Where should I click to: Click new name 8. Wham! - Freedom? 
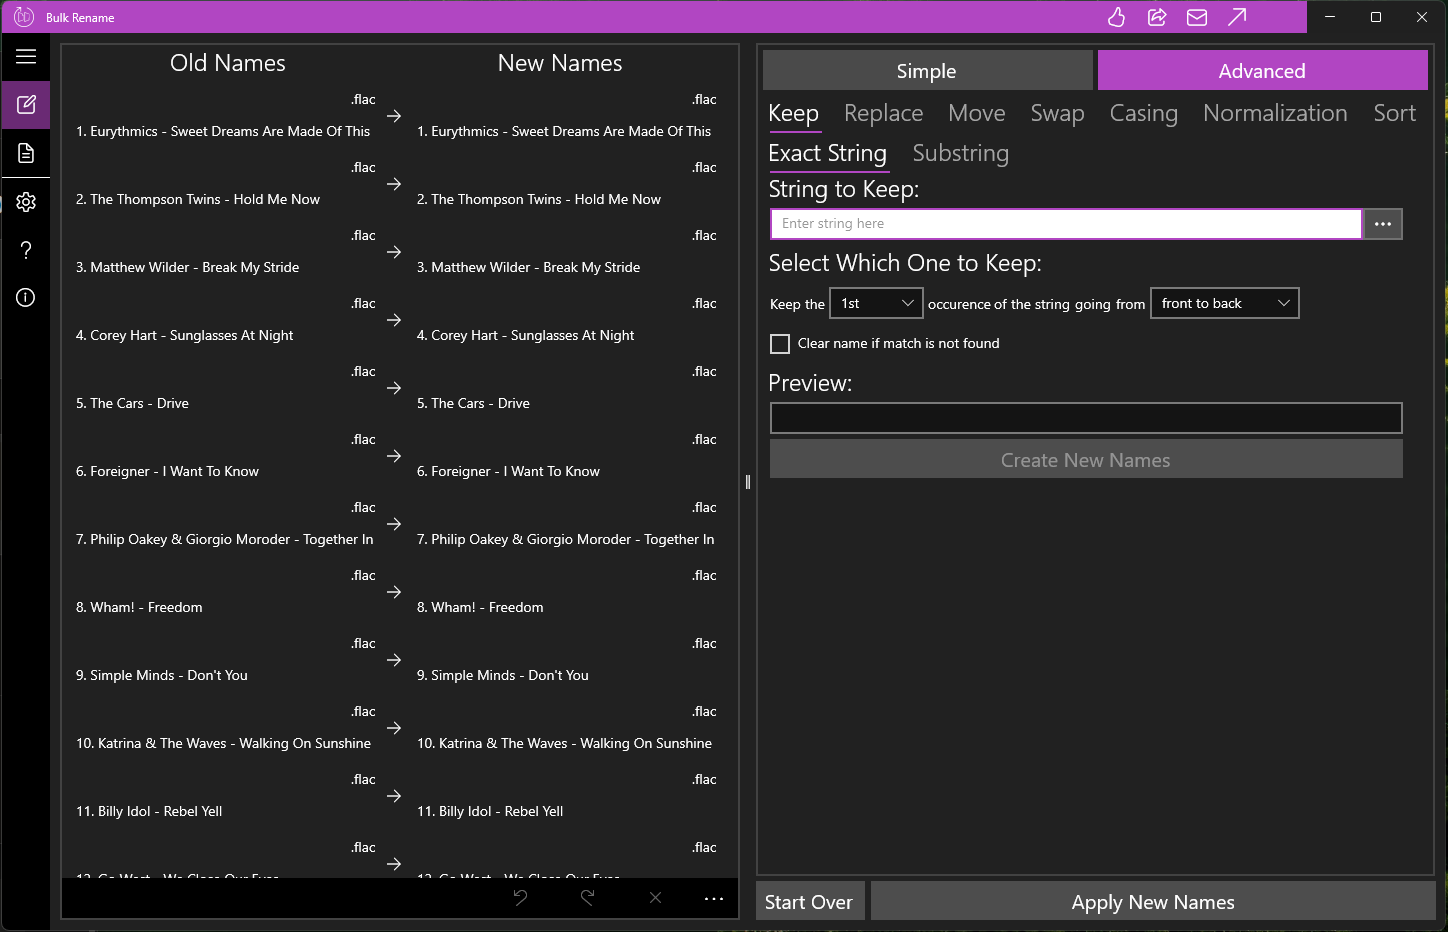pyautogui.click(x=480, y=607)
